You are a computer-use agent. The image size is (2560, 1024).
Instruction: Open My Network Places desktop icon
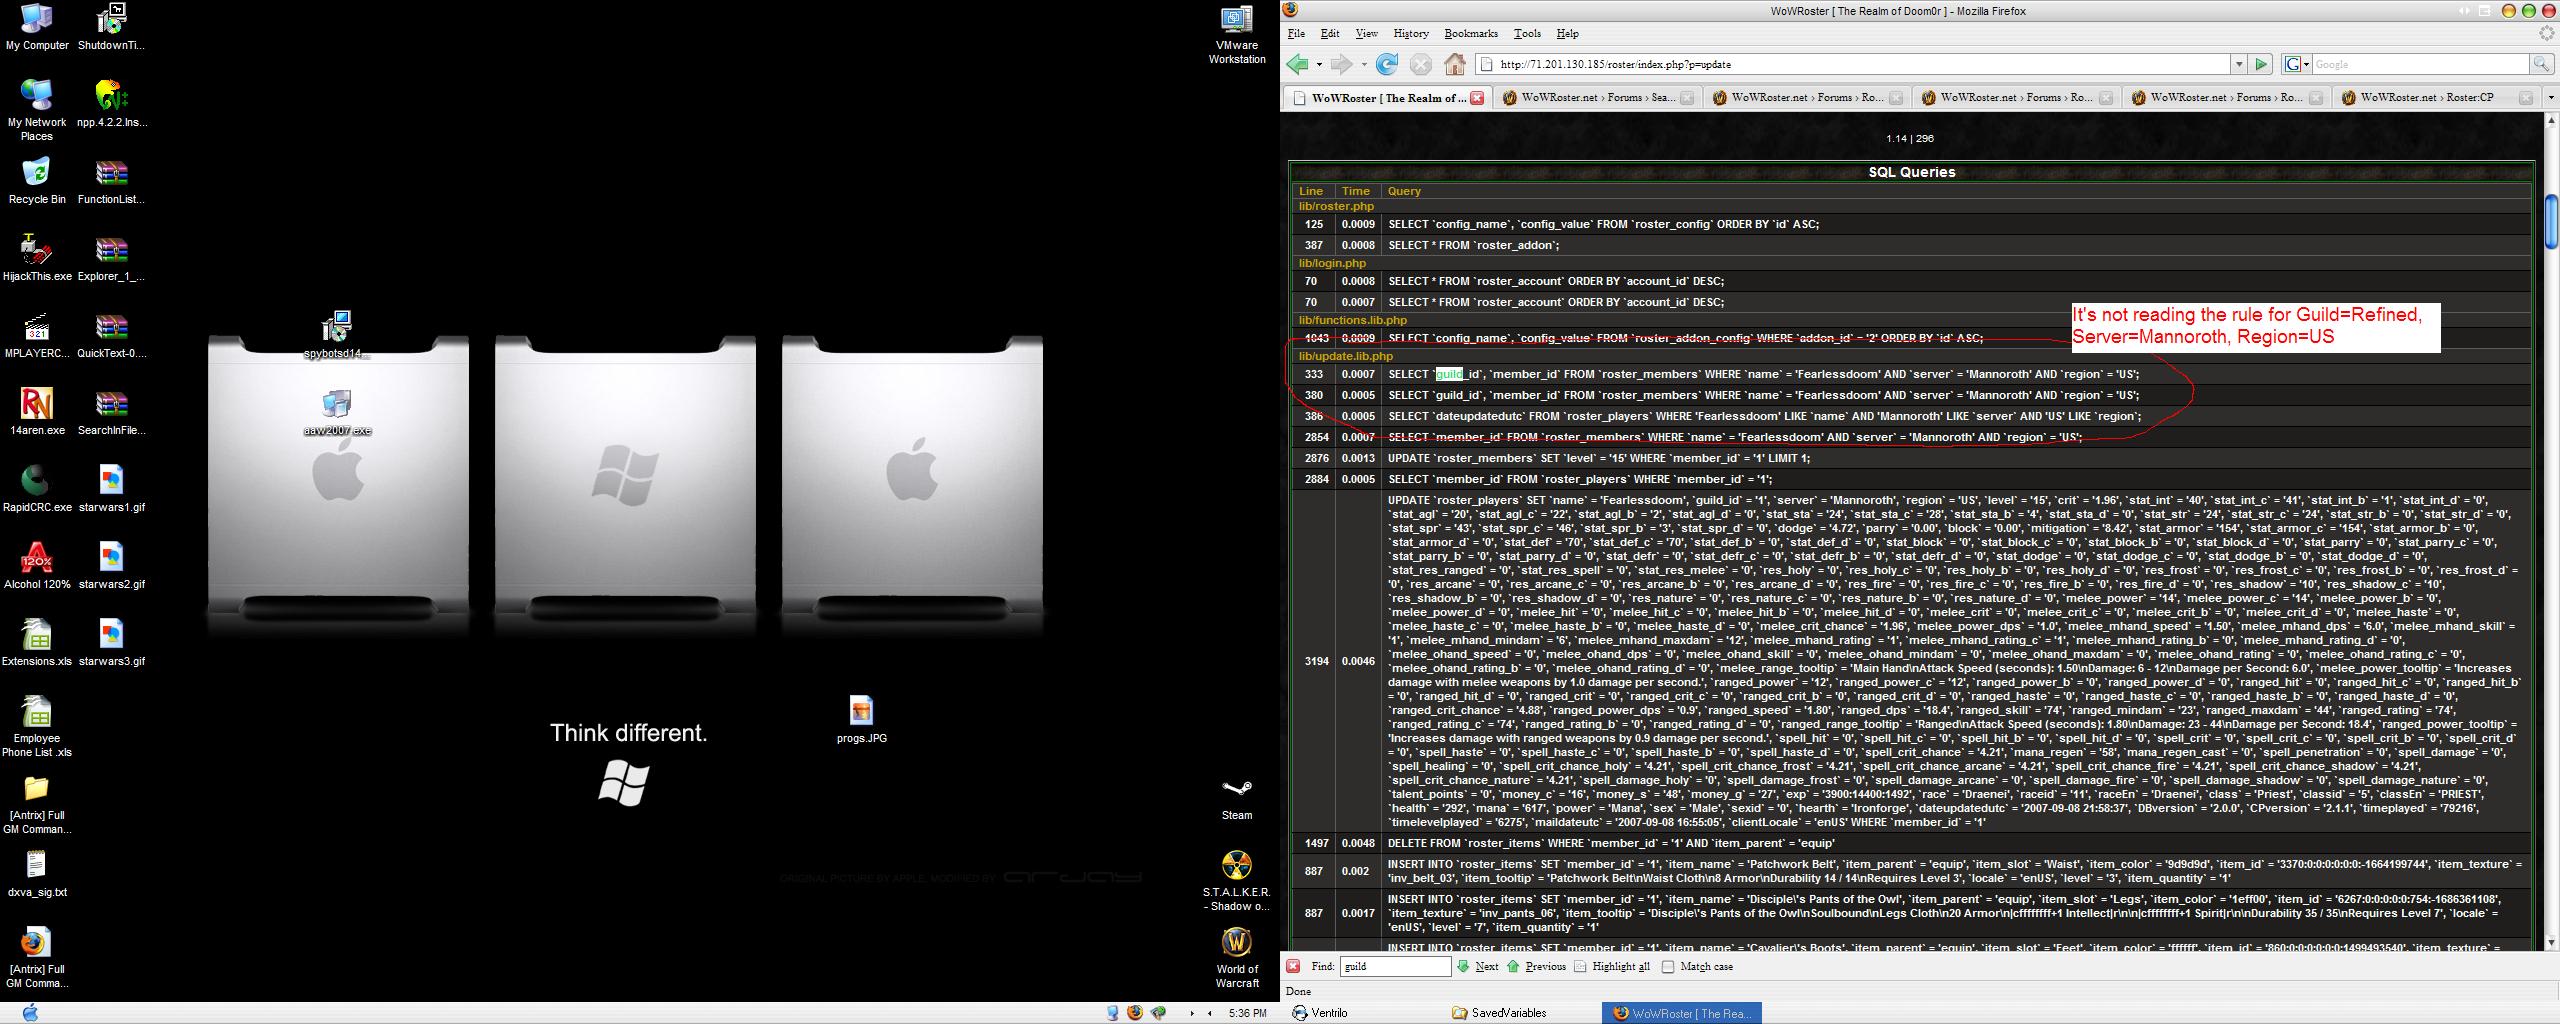pyautogui.click(x=37, y=110)
